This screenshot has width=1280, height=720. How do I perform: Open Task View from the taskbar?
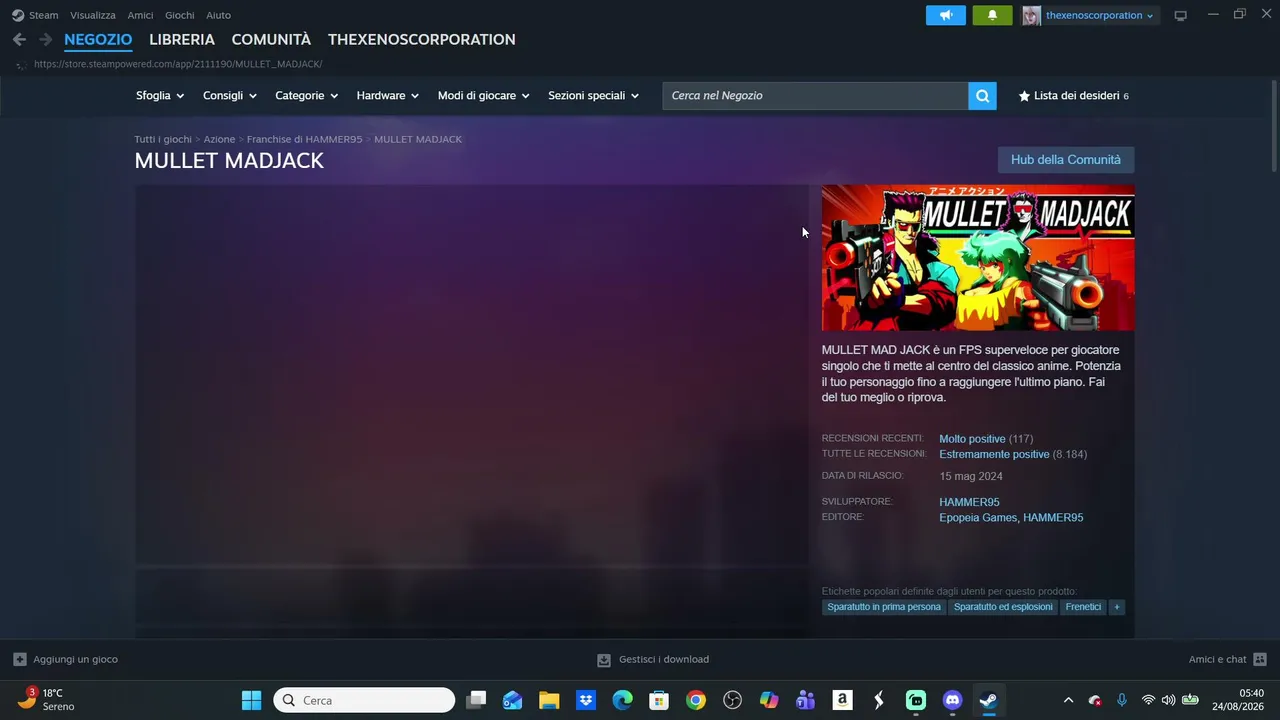477,700
